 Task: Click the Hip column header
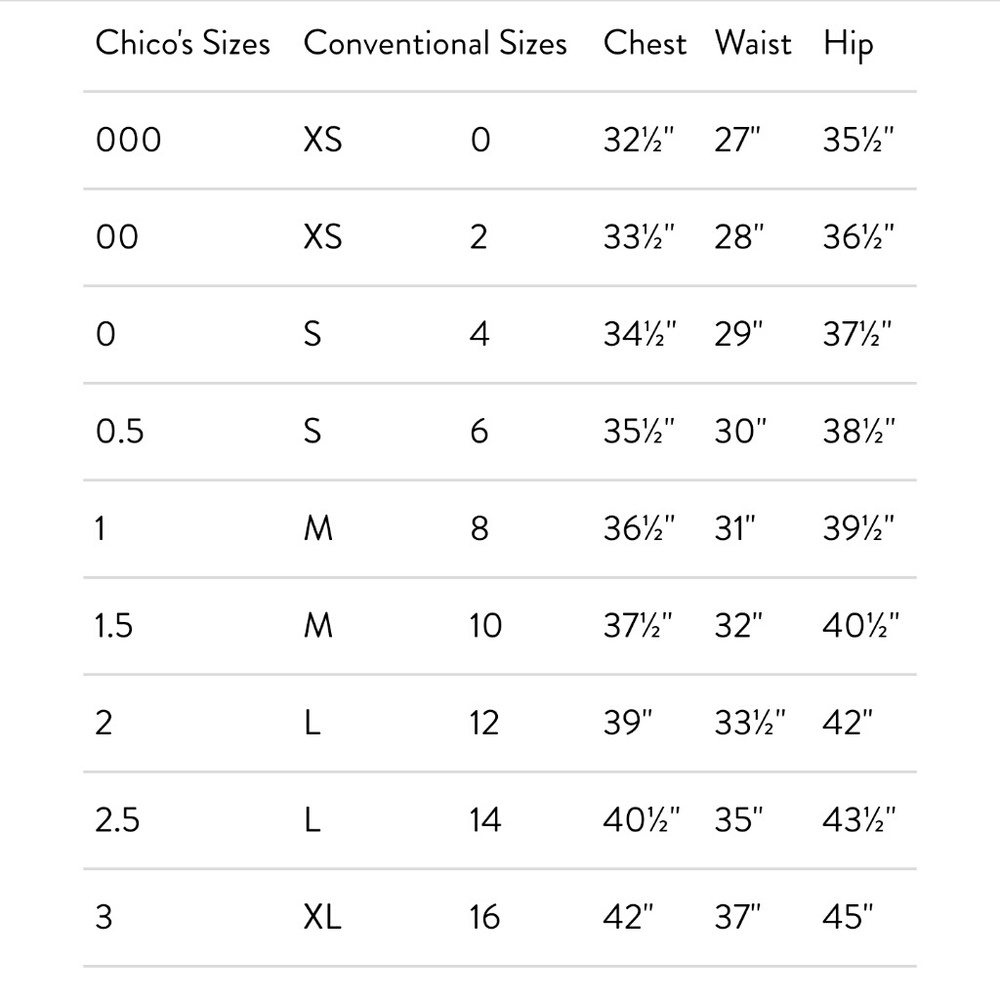tap(848, 44)
